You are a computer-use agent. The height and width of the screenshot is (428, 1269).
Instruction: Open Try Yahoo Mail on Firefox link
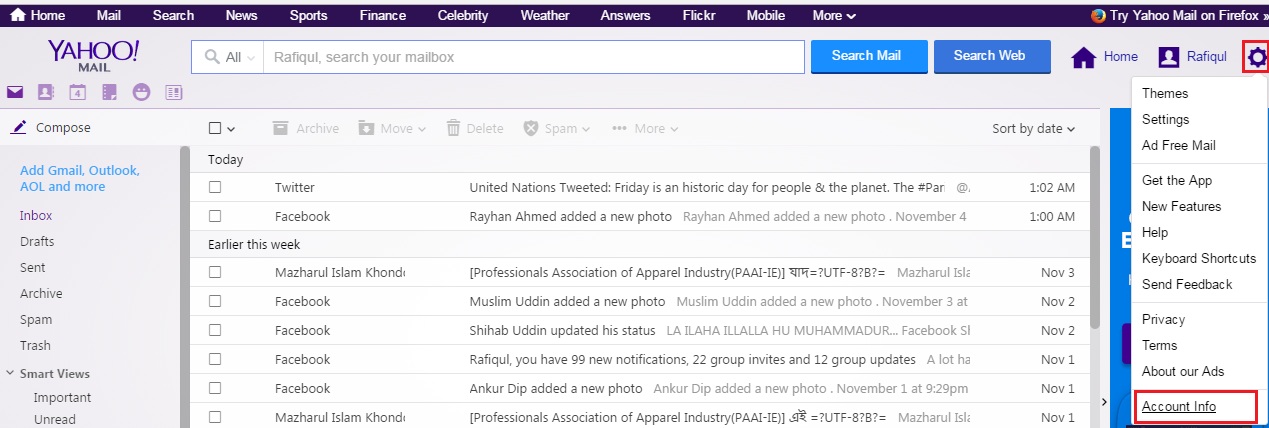coord(1185,16)
